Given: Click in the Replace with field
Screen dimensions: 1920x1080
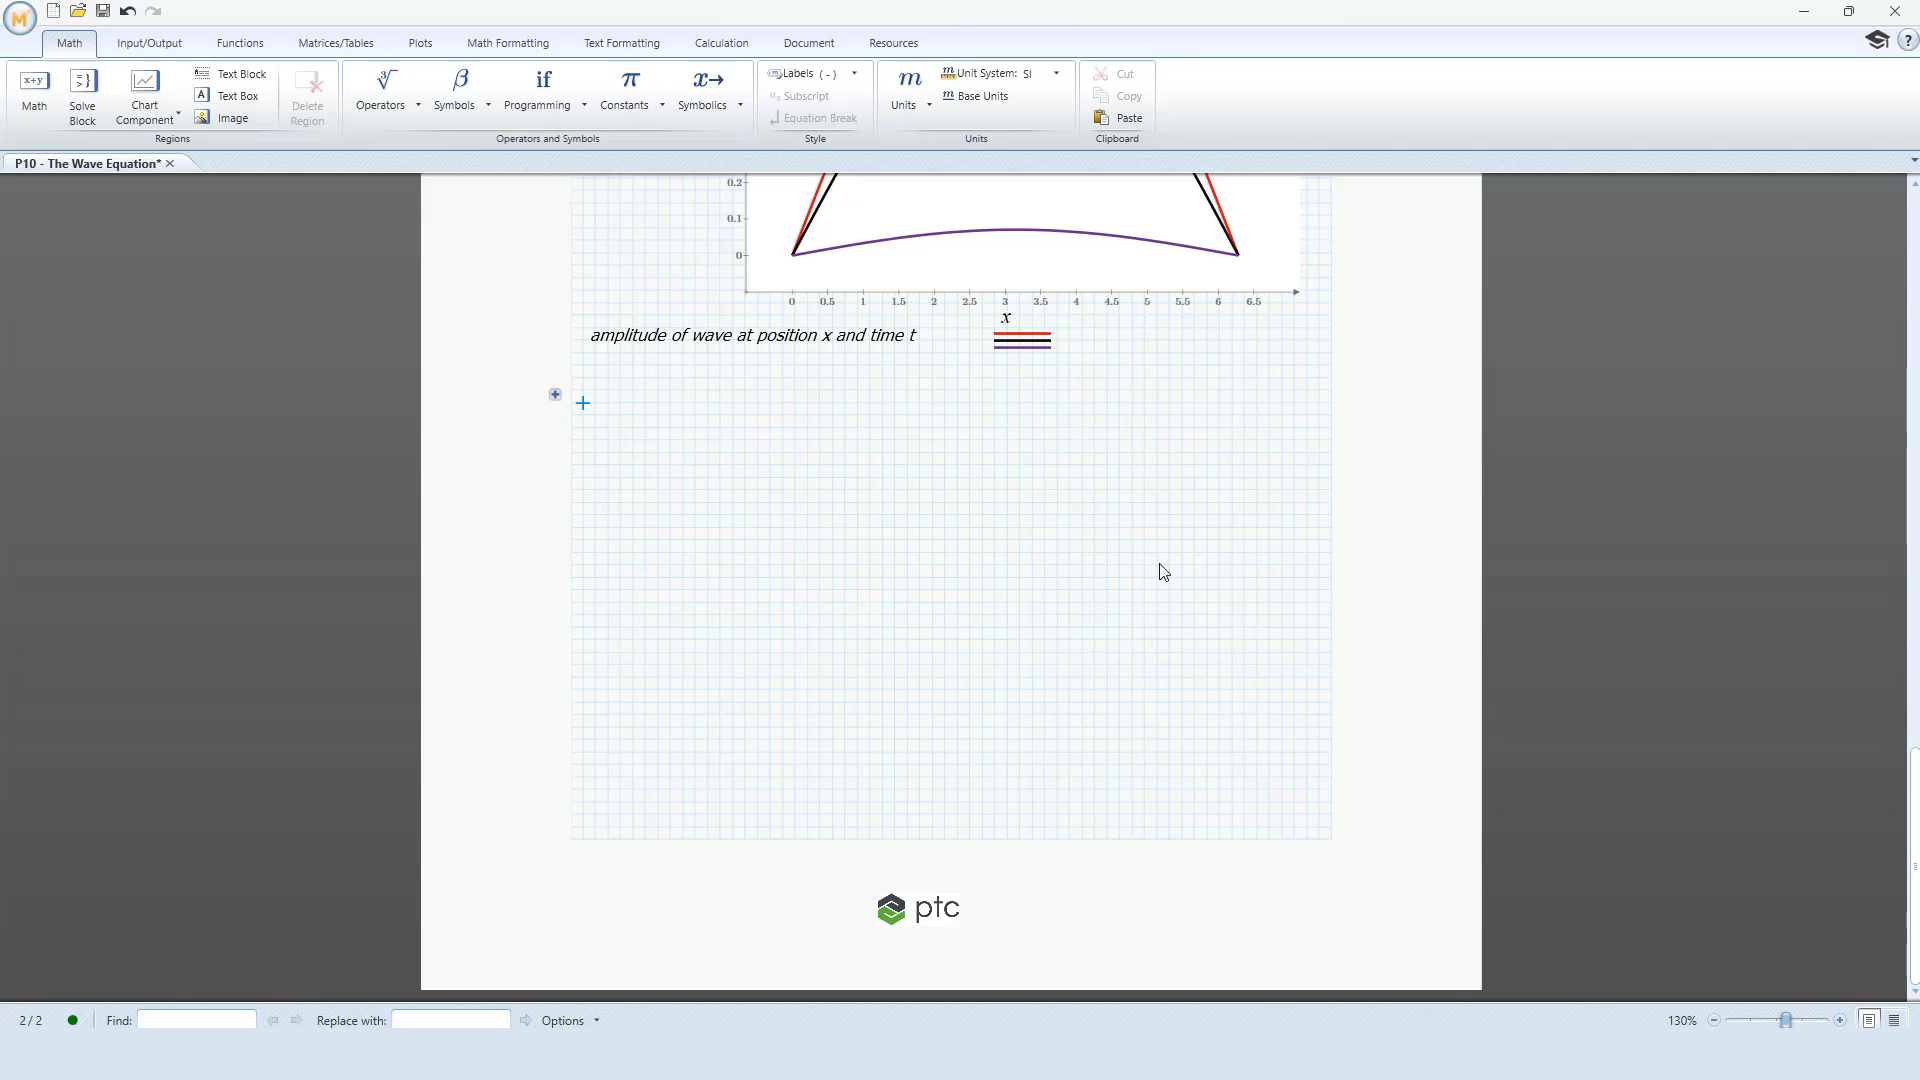Looking at the screenshot, I should [x=451, y=1020].
